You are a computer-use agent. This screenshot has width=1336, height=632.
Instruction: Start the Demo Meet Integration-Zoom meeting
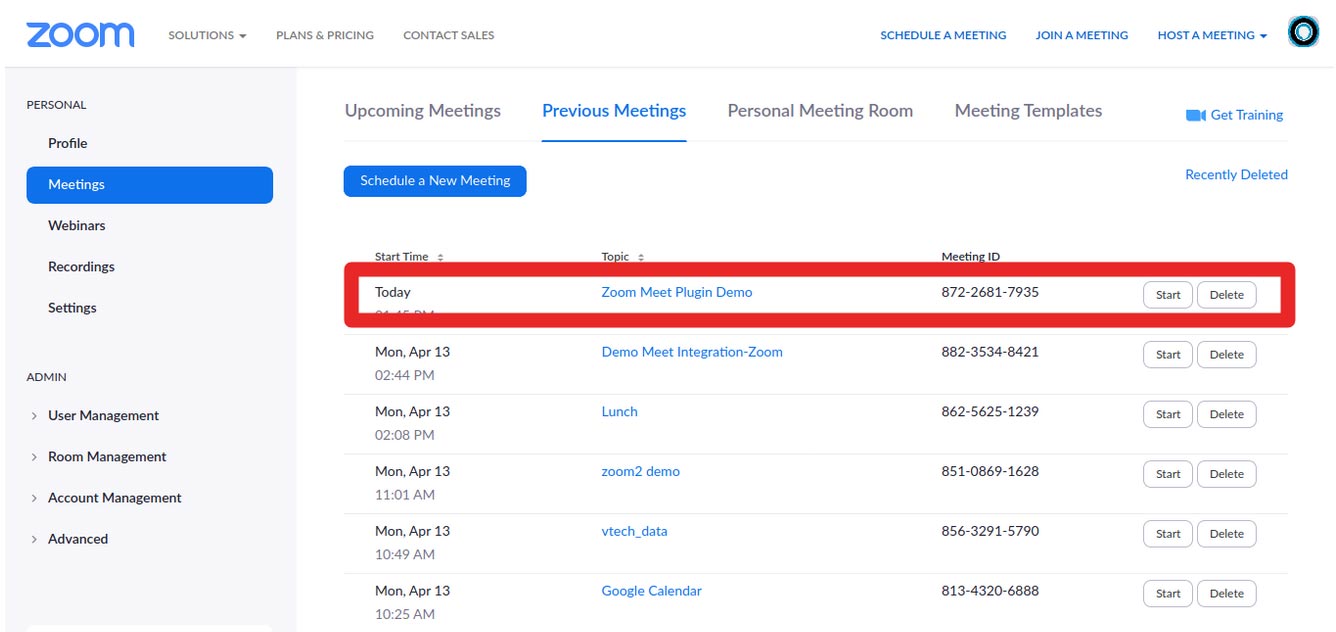coord(1168,355)
